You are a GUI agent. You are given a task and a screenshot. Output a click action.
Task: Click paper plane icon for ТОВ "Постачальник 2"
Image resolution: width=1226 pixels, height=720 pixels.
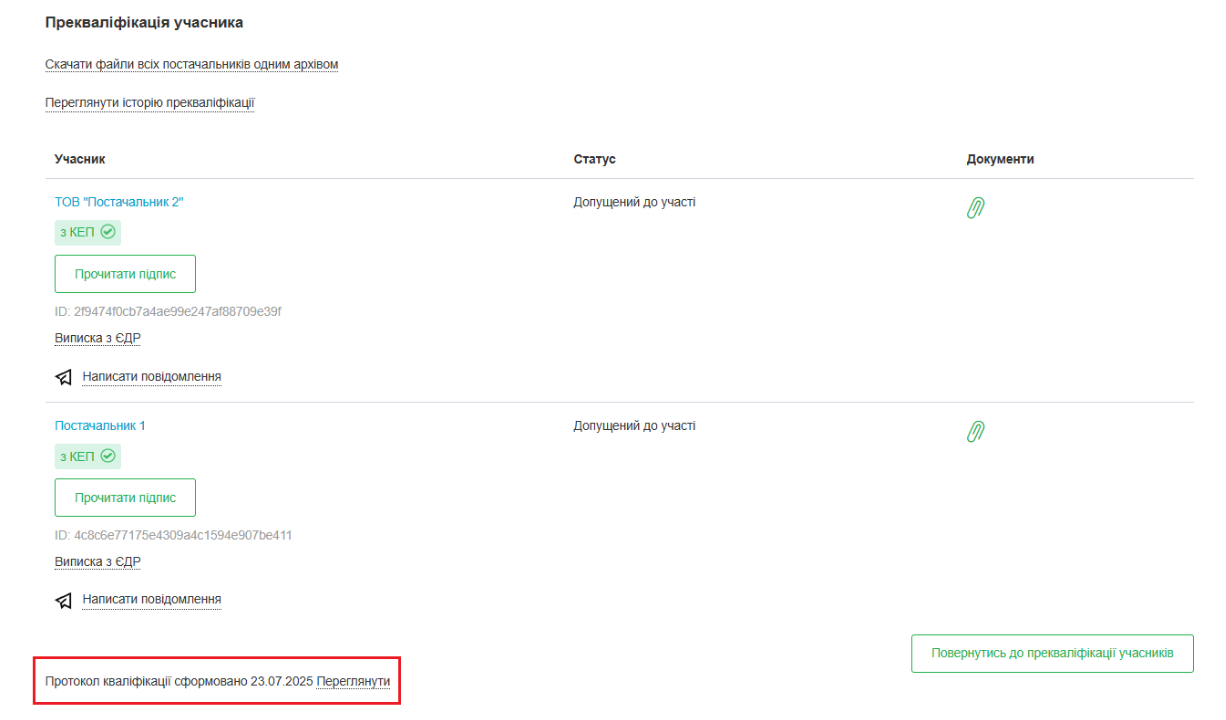click(64, 377)
